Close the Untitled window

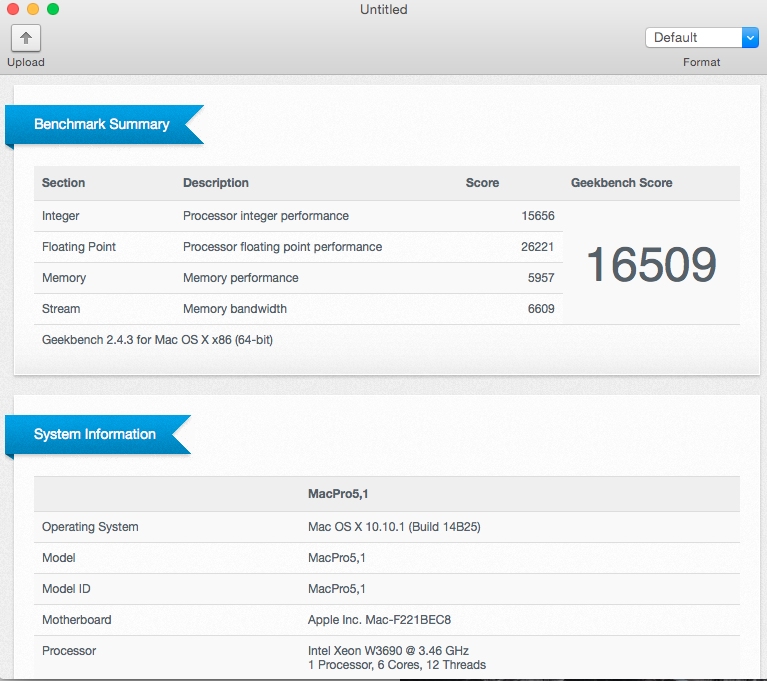pos(13,9)
